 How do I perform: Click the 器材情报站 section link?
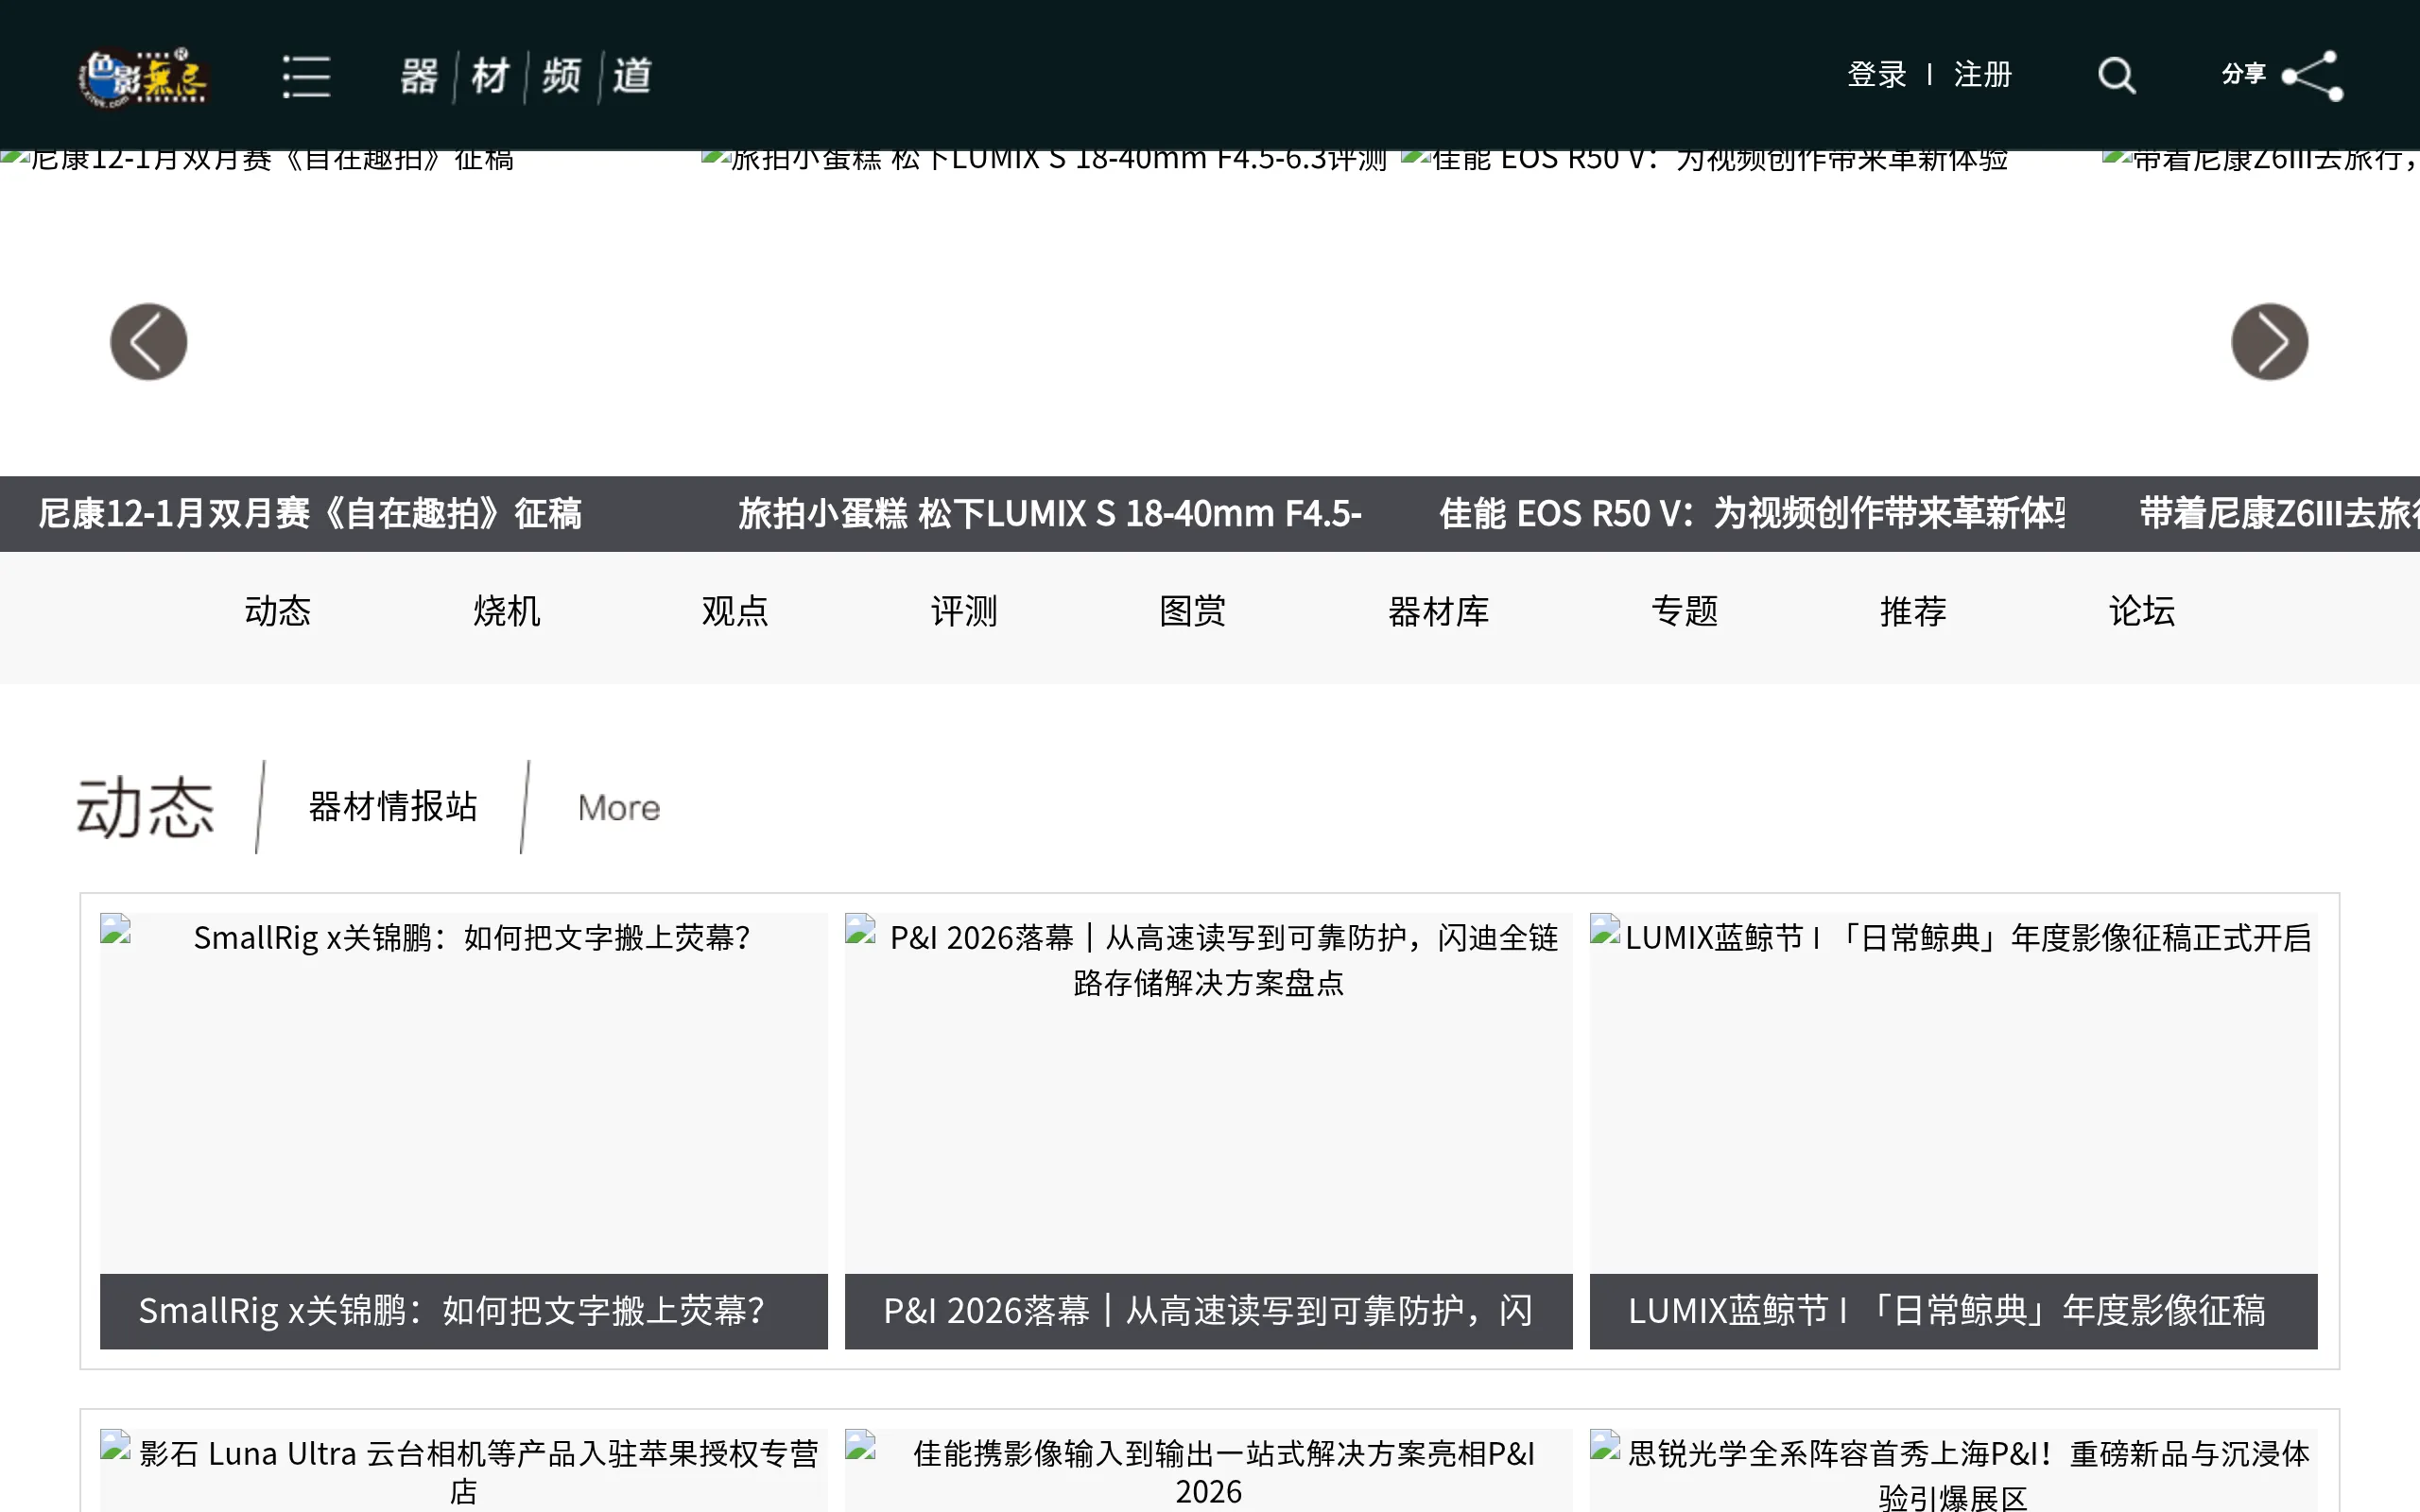coord(393,807)
